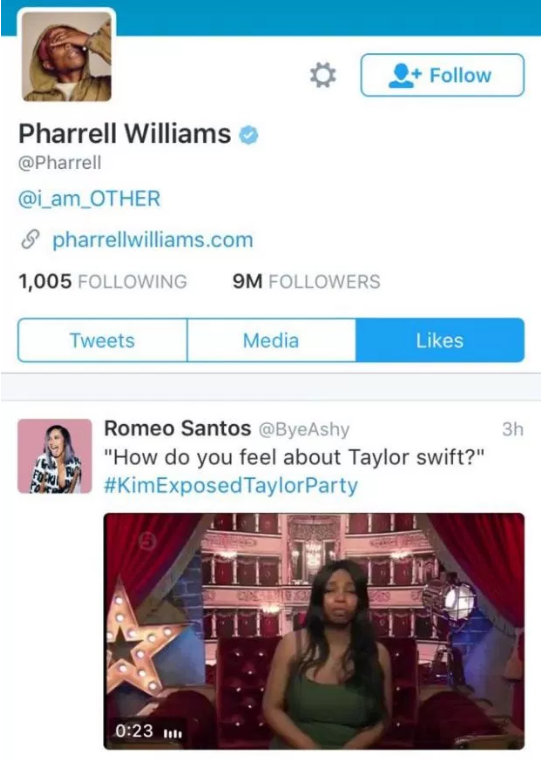542x763 pixels.
Task: Open the @ByeAshy handle
Action: click(x=304, y=430)
